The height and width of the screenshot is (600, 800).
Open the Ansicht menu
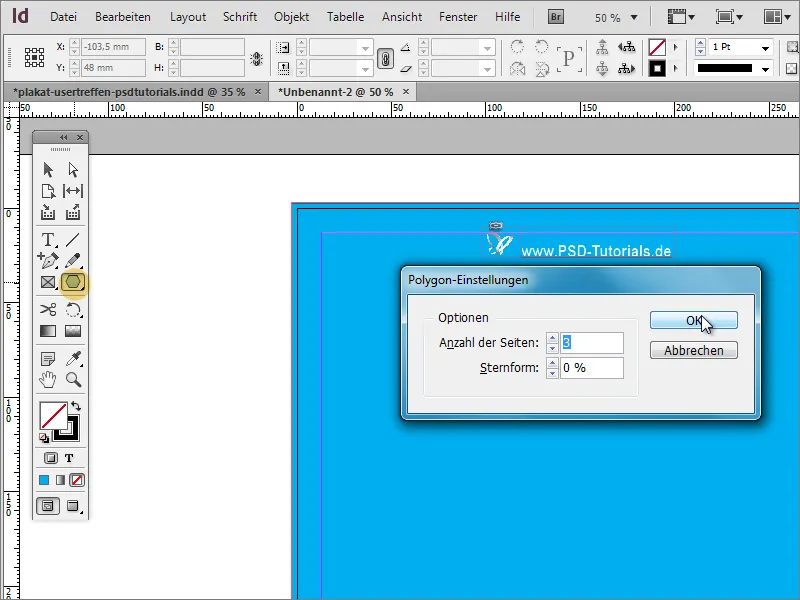[x=402, y=17]
